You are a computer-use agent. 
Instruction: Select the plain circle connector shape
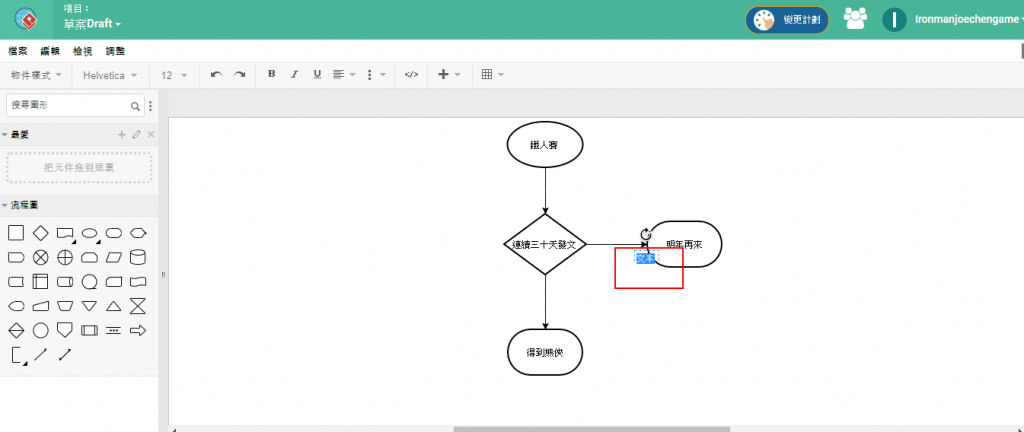pos(40,331)
